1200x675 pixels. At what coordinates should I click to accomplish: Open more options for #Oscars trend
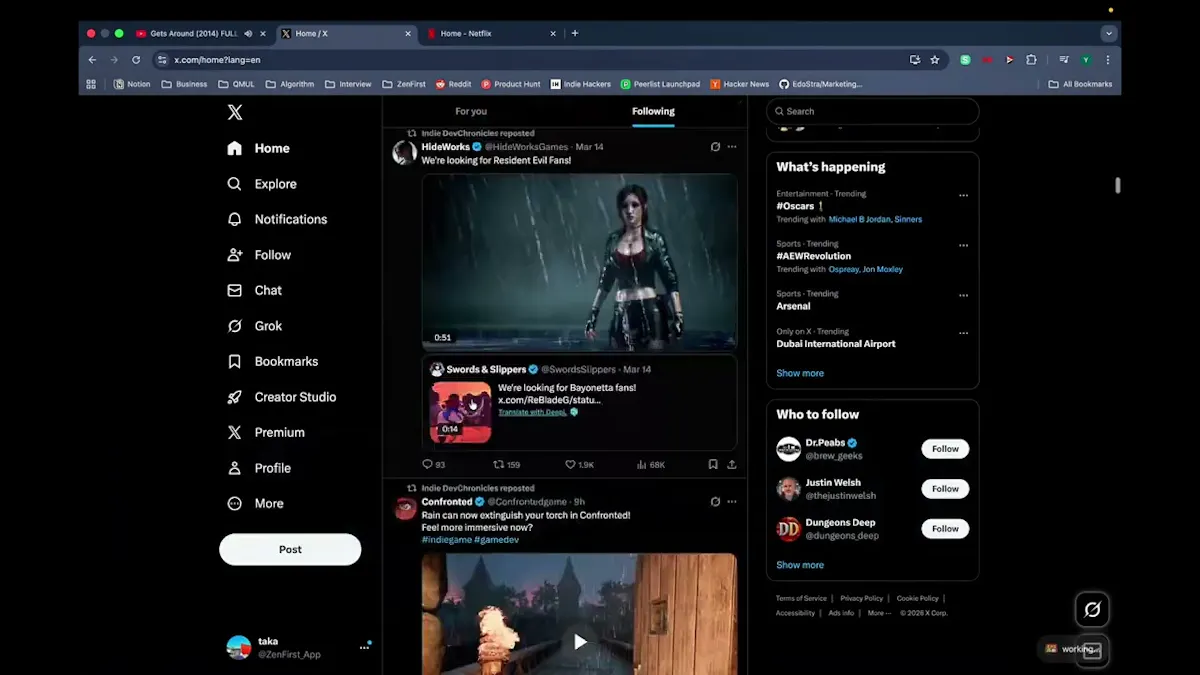(963, 196)
